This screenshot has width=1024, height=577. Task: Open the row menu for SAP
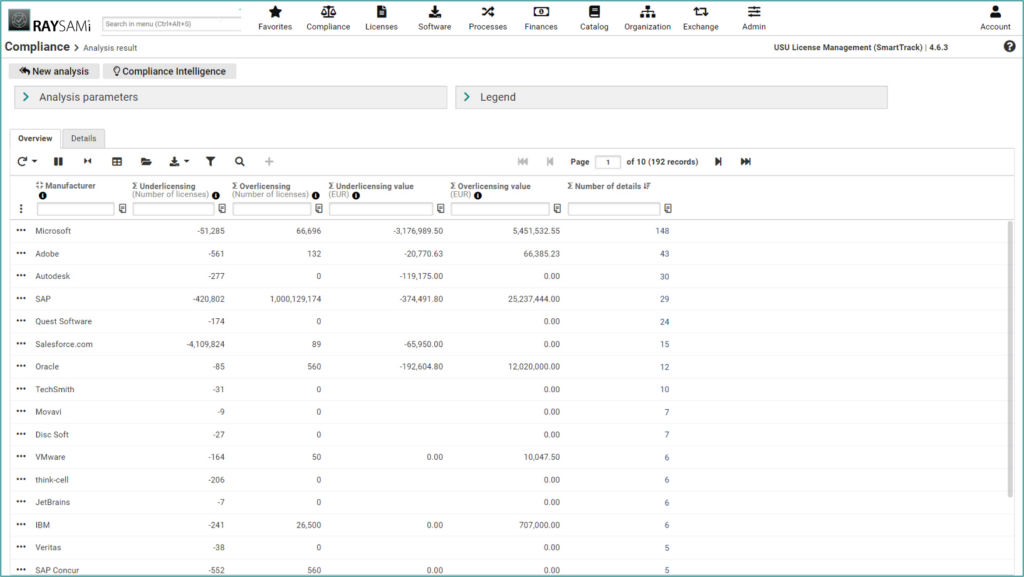coord(21,298)
